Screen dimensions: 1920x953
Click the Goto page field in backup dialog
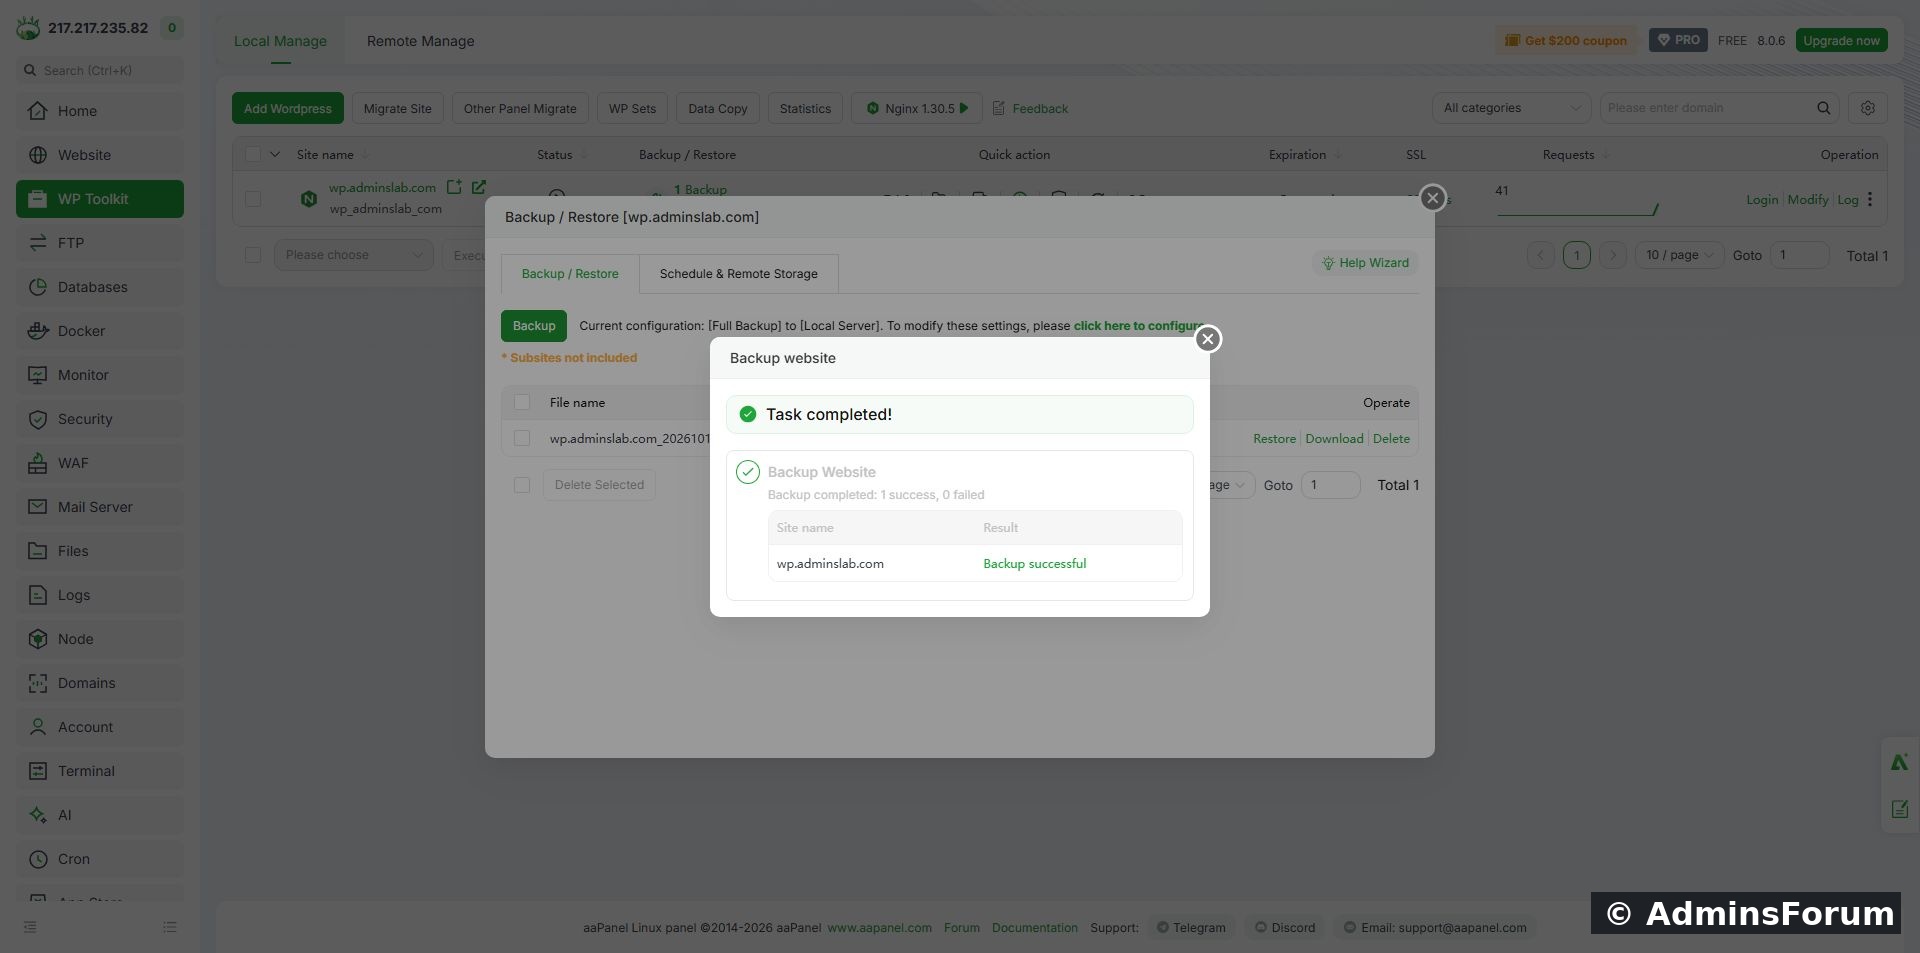tap(1330, 485)
